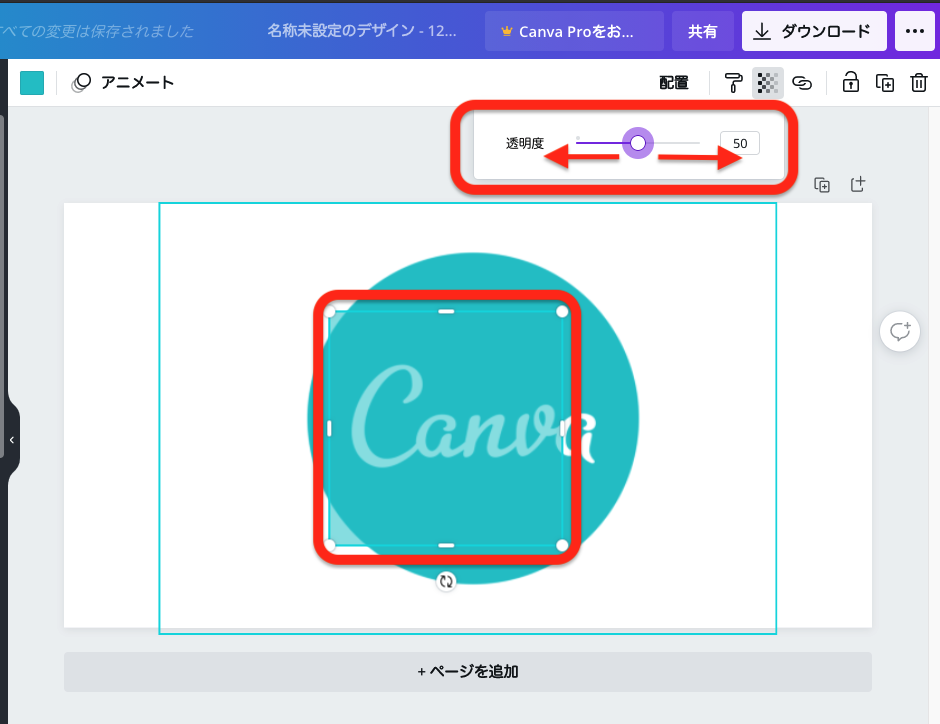Click the bottom-right corner handle of square
The width and height of the screenshot is (940, 724).
click(562, 545)
